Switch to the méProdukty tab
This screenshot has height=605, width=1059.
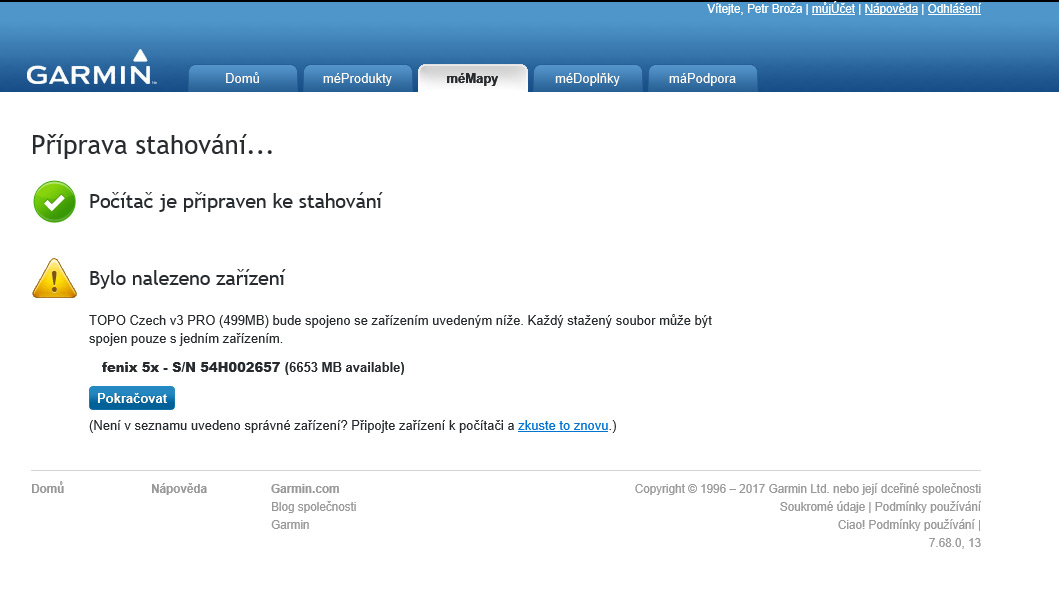[x=357, y=78]
